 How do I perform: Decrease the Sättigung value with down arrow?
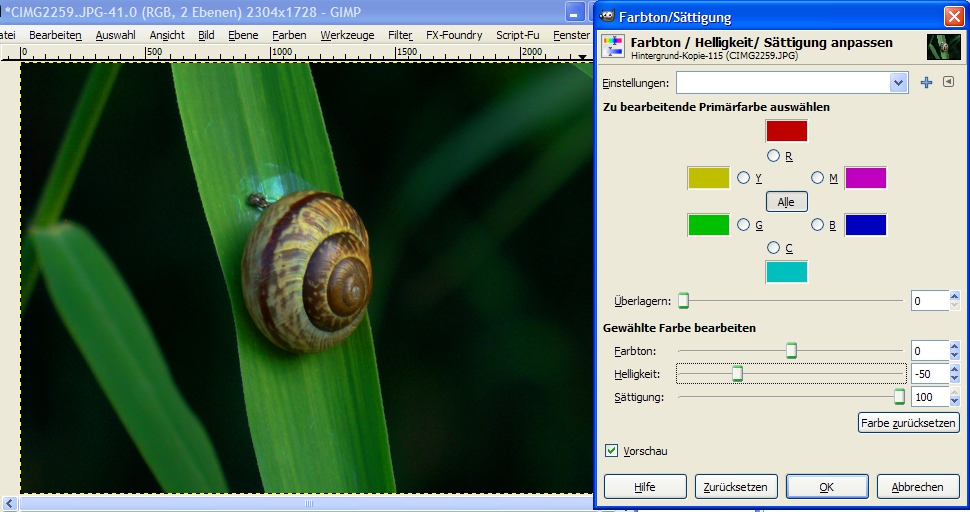[x=955, y=401]
